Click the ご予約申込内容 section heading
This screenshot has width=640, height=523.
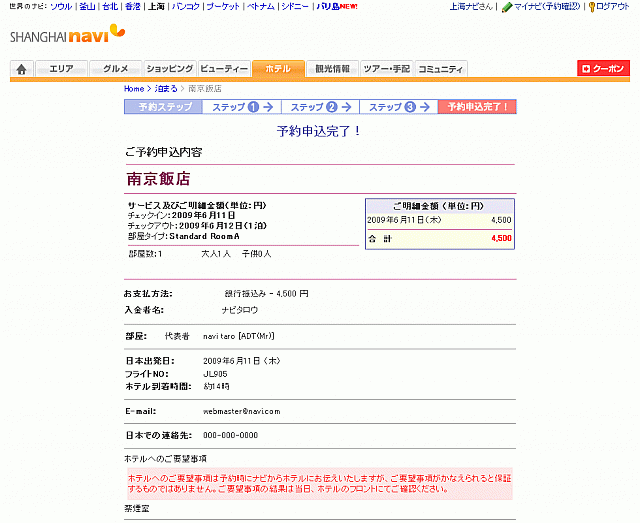click(x=164, y=152)
